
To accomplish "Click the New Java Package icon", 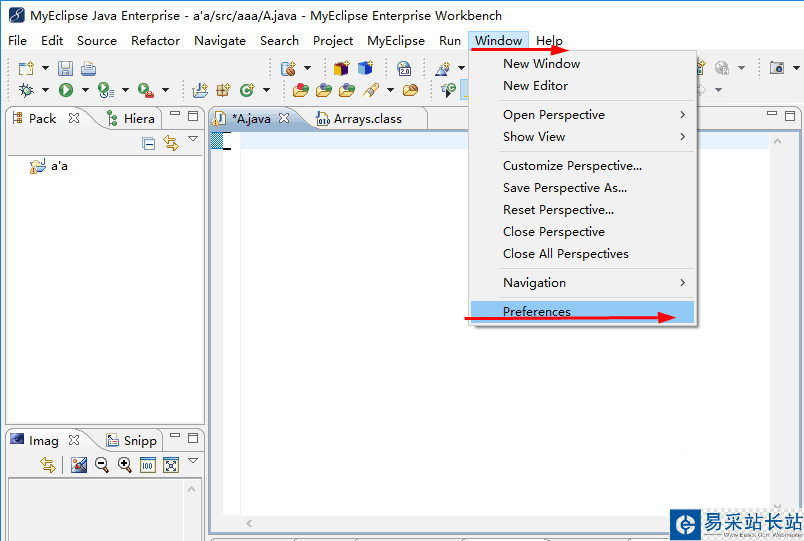I will pos(224,90).
